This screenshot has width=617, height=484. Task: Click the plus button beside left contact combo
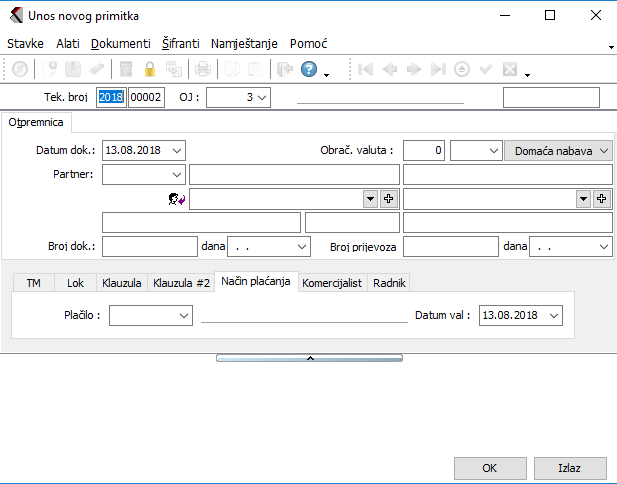point(390,199)
